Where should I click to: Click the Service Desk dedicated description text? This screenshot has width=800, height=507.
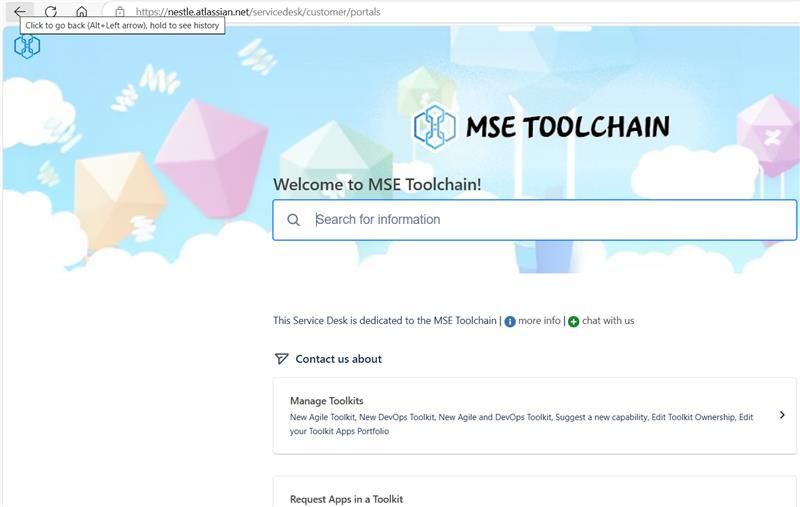click(x=385, y=320)
